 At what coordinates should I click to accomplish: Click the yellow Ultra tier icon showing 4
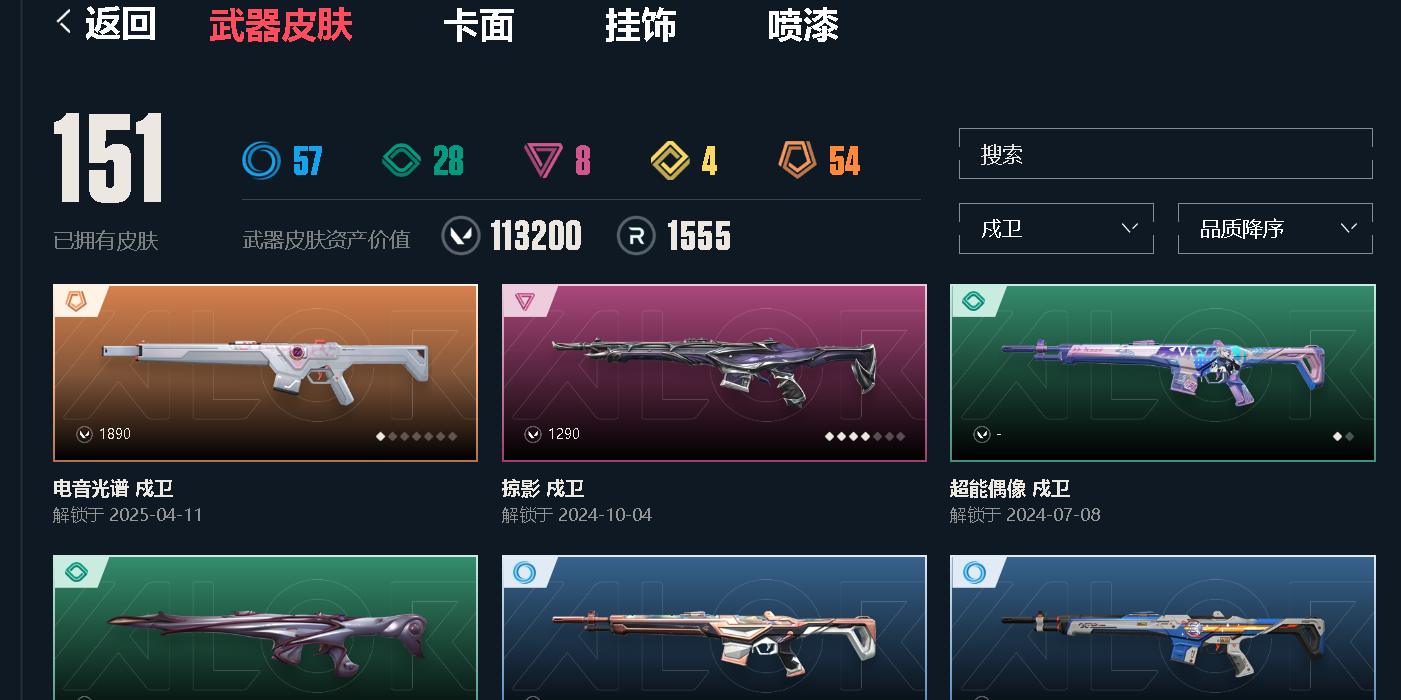point(670,160)
